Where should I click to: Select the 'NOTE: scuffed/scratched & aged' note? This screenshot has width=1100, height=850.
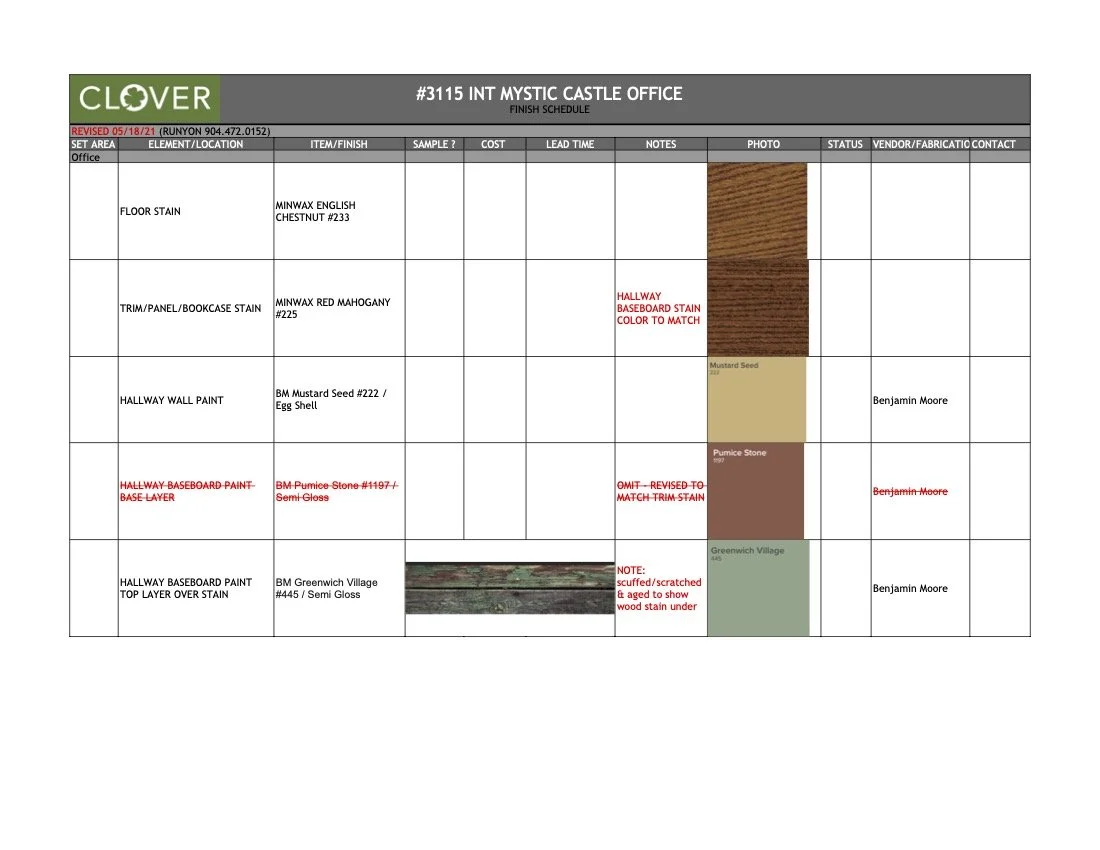coord(659,588)
